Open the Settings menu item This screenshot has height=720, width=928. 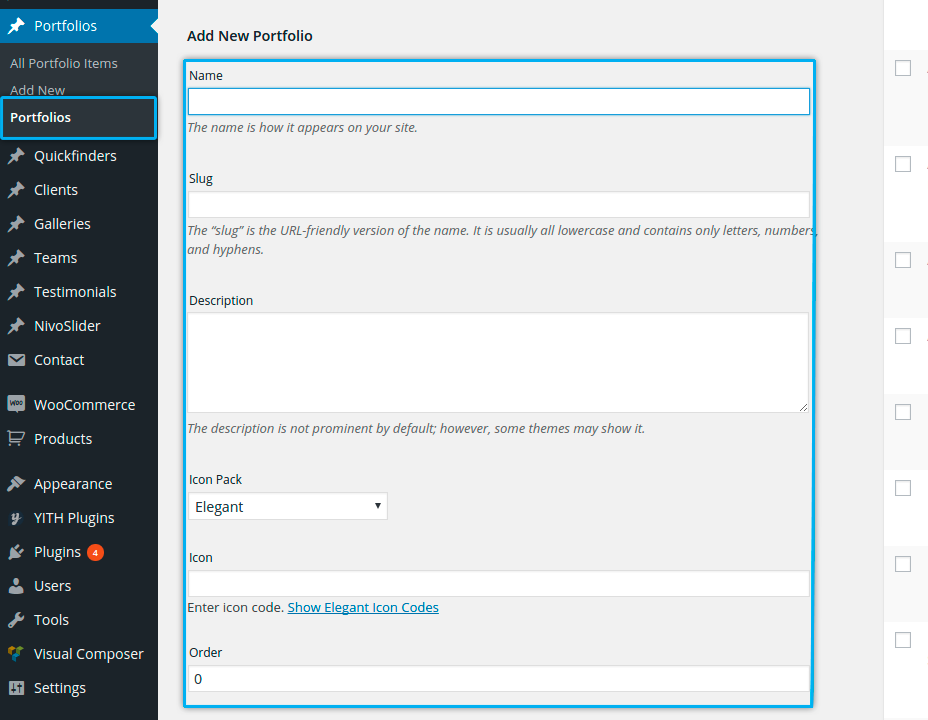pyautogui.click(x=60, y=688)
